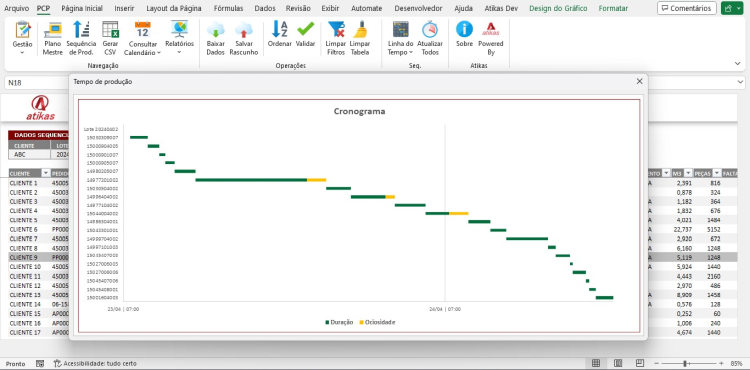Switch to the Página Inicial tab
This screenshot has width=750, height=370.
[x=82, y=8]
